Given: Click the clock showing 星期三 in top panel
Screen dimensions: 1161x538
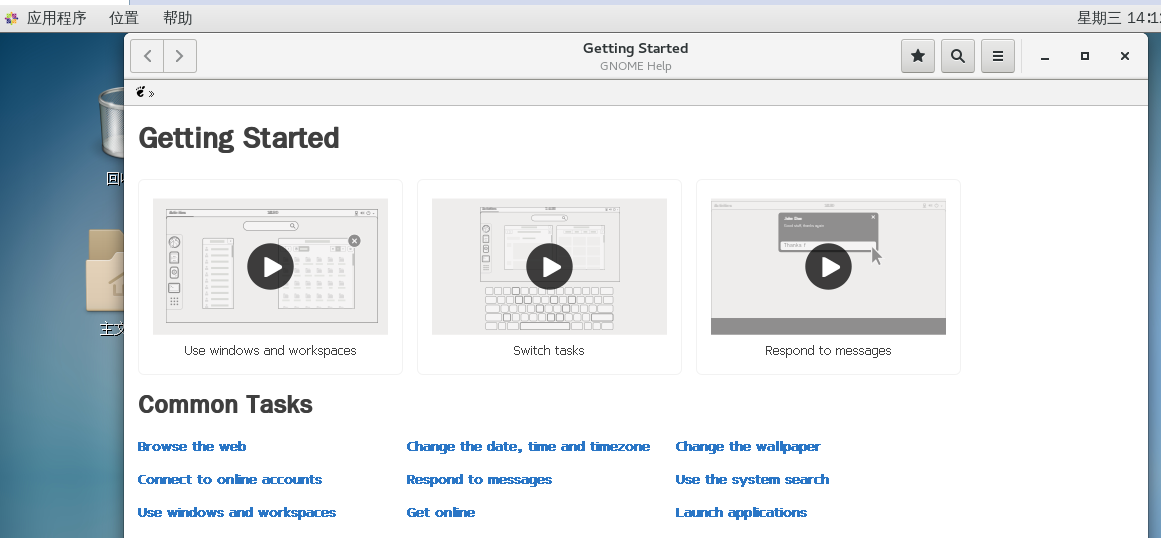Looking at the screenshot, I should [x=1118, y=18].
